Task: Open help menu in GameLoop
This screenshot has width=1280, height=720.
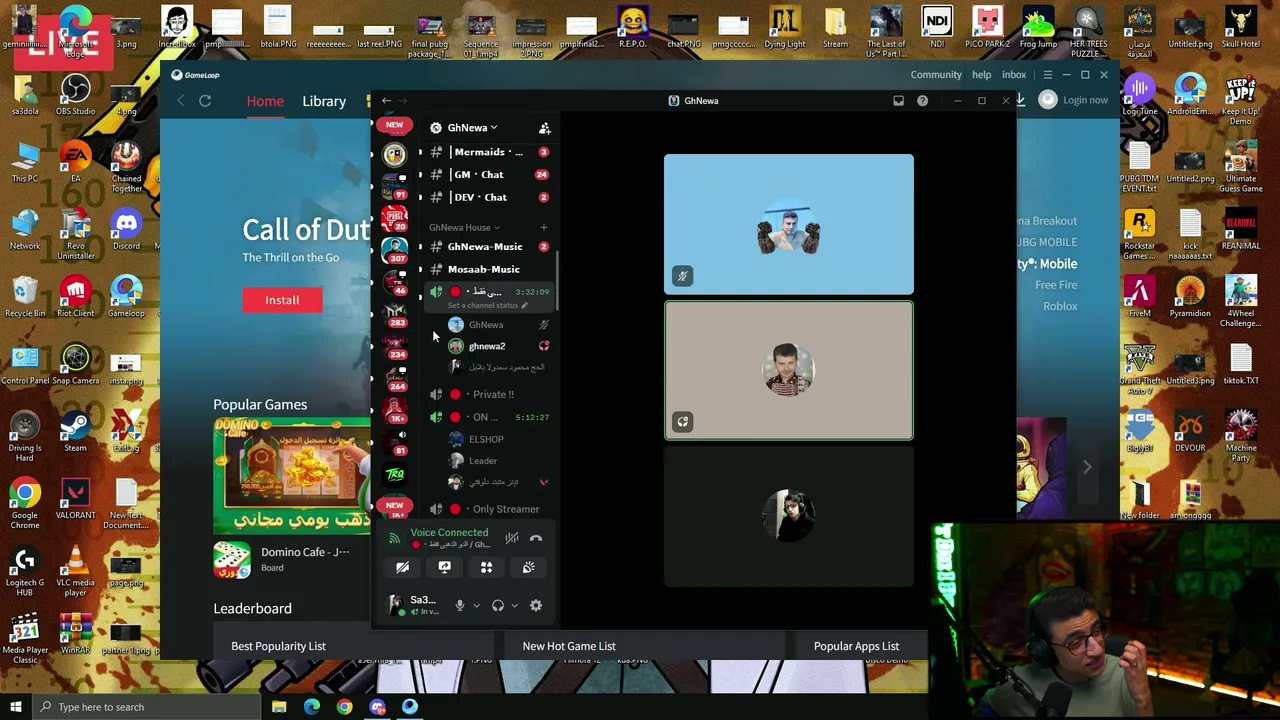Action: click(982, 75)
